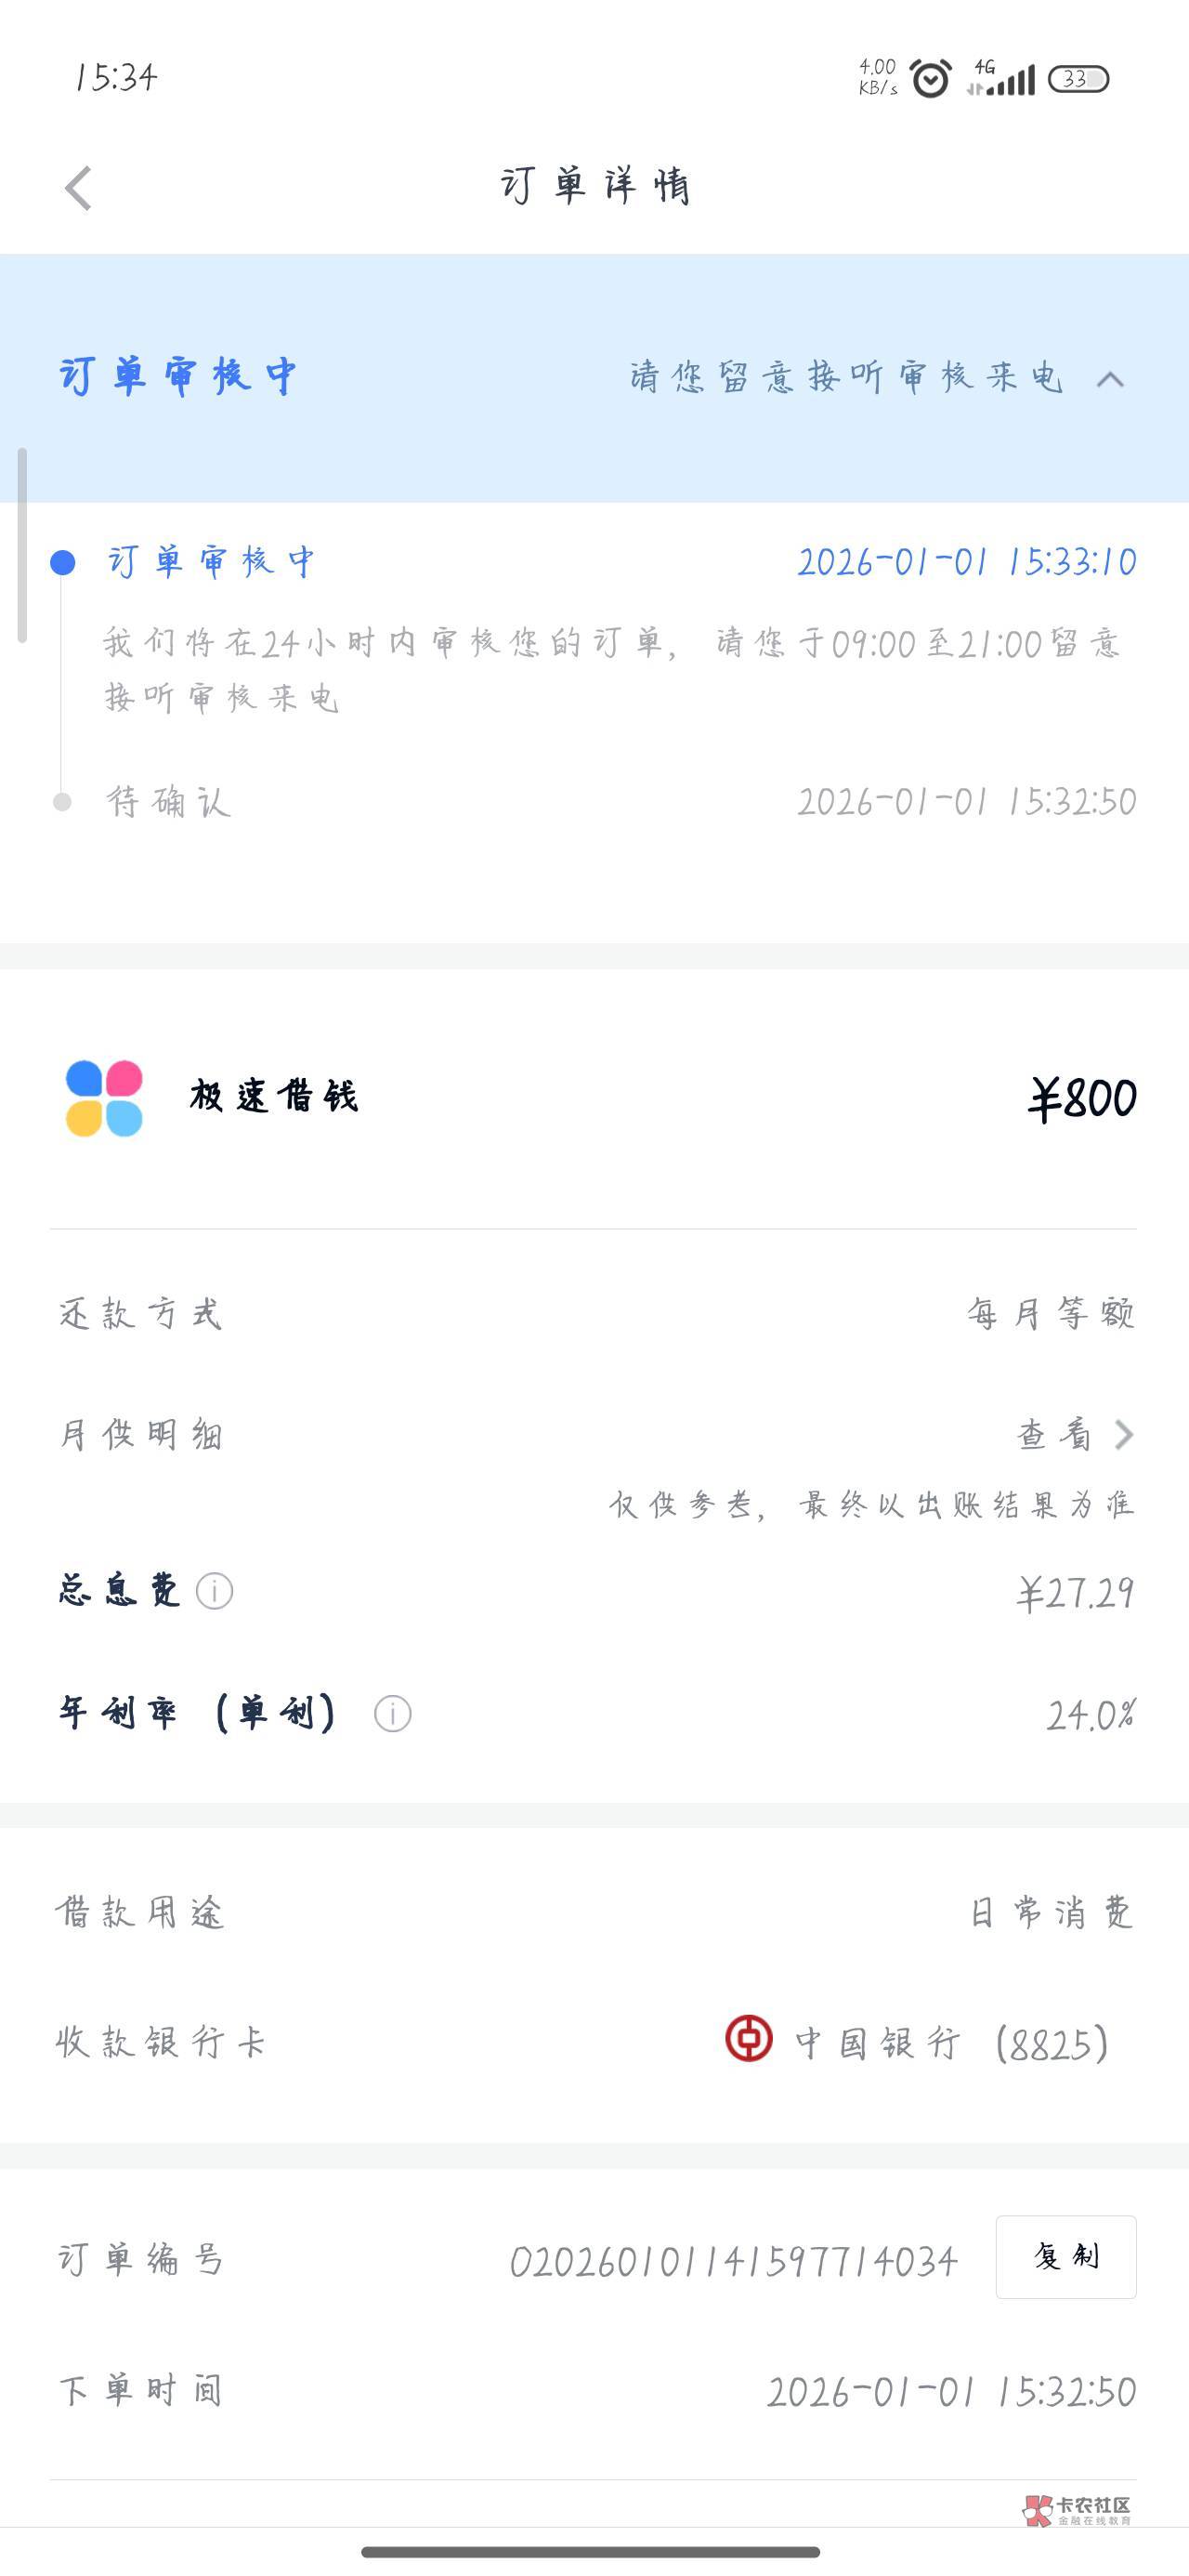Select the 待确认 timeline dot
Viewport: 1189px width, 2576px height.
click(x=62, y=802)
